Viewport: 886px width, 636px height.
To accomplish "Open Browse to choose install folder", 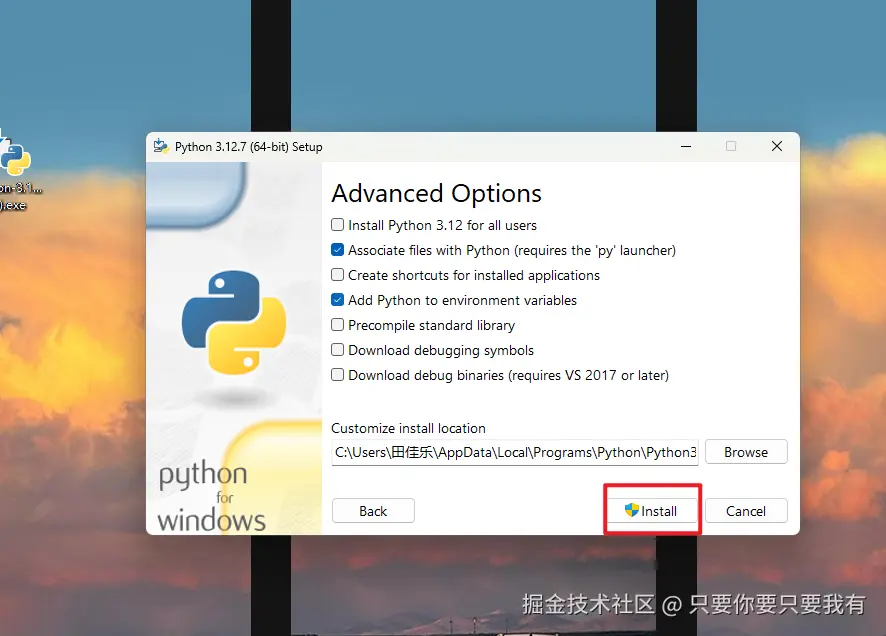I will point(746,452).
